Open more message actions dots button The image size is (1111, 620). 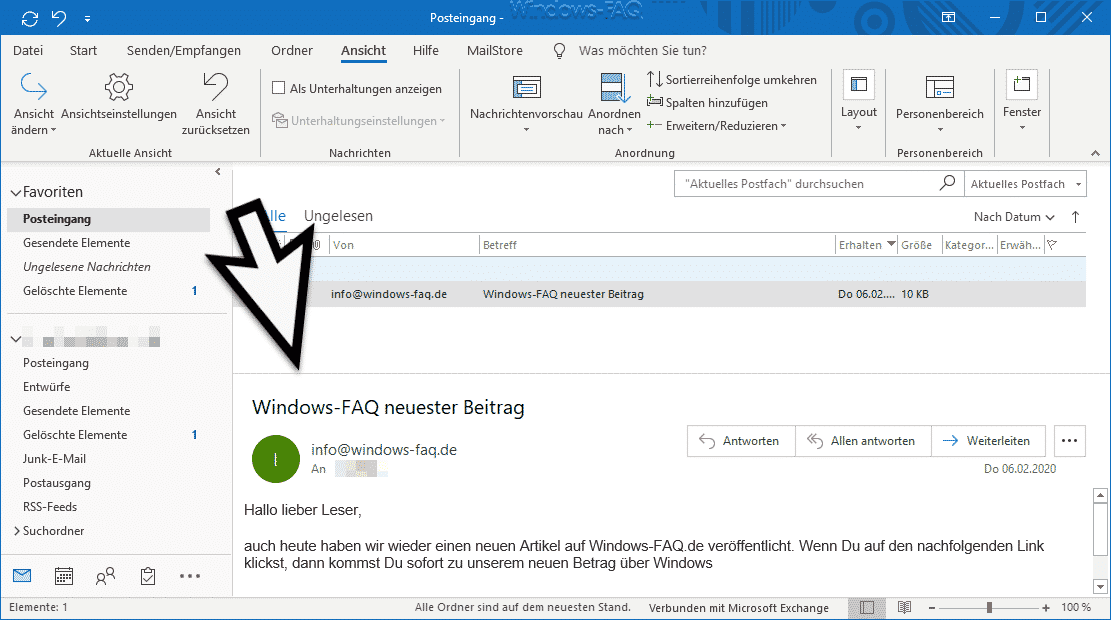click(x=1069, y=441)
